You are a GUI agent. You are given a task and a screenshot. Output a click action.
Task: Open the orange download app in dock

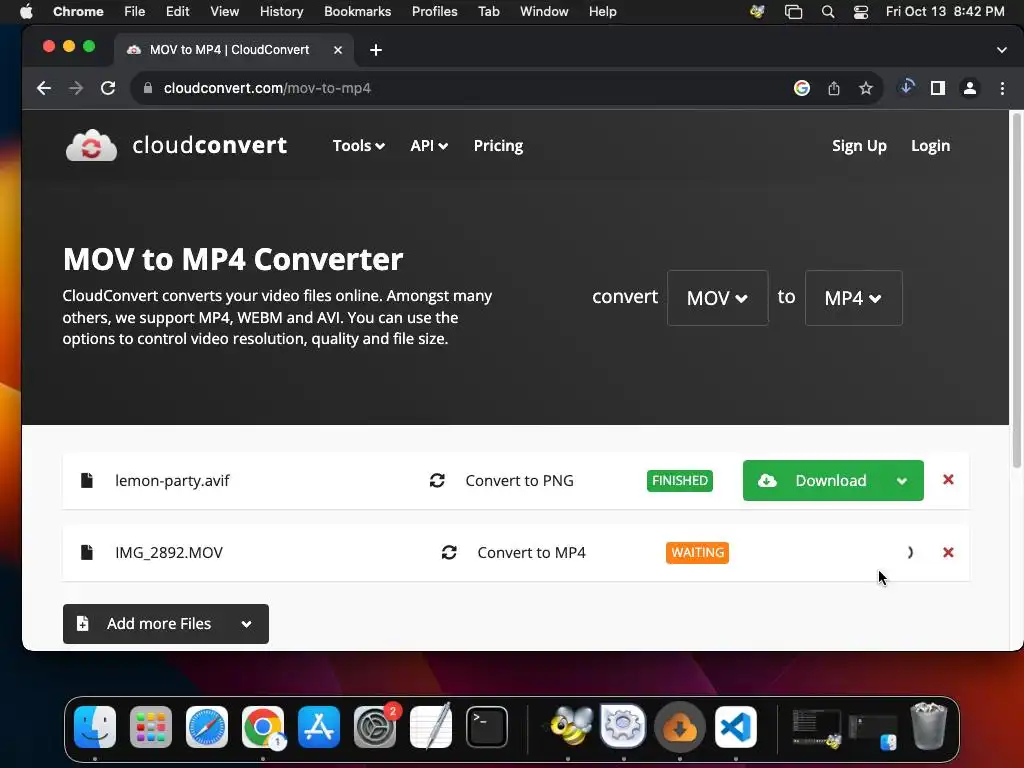(x=680, y=727)
